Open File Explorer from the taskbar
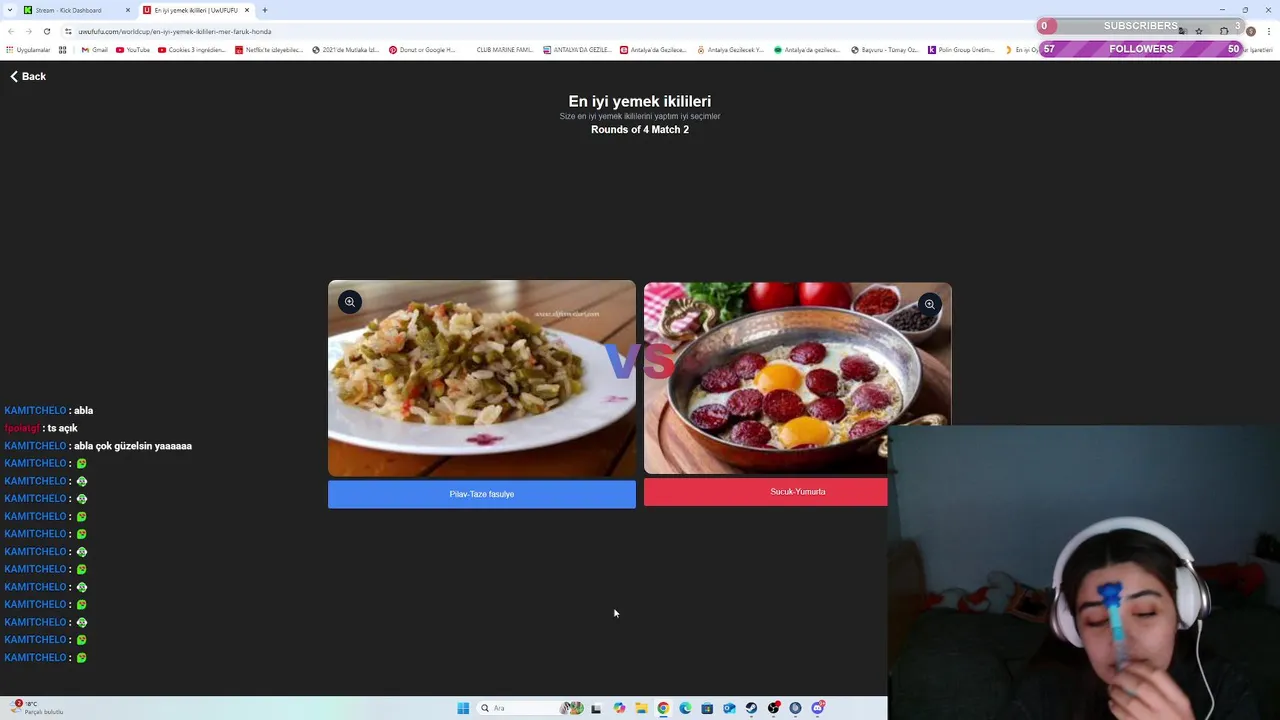This screenshot has width=1280, height=720. pyautogui.click(x=641, y=708)
